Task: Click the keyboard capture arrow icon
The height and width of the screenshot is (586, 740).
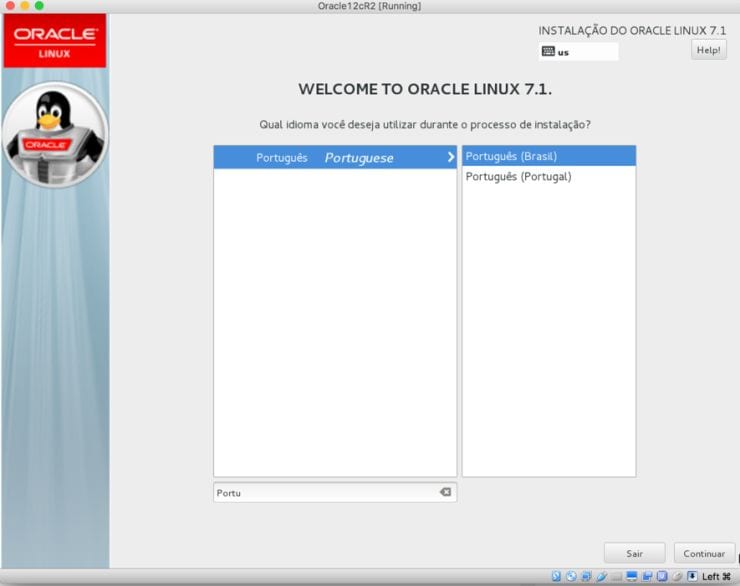Action: coord(692,576)
